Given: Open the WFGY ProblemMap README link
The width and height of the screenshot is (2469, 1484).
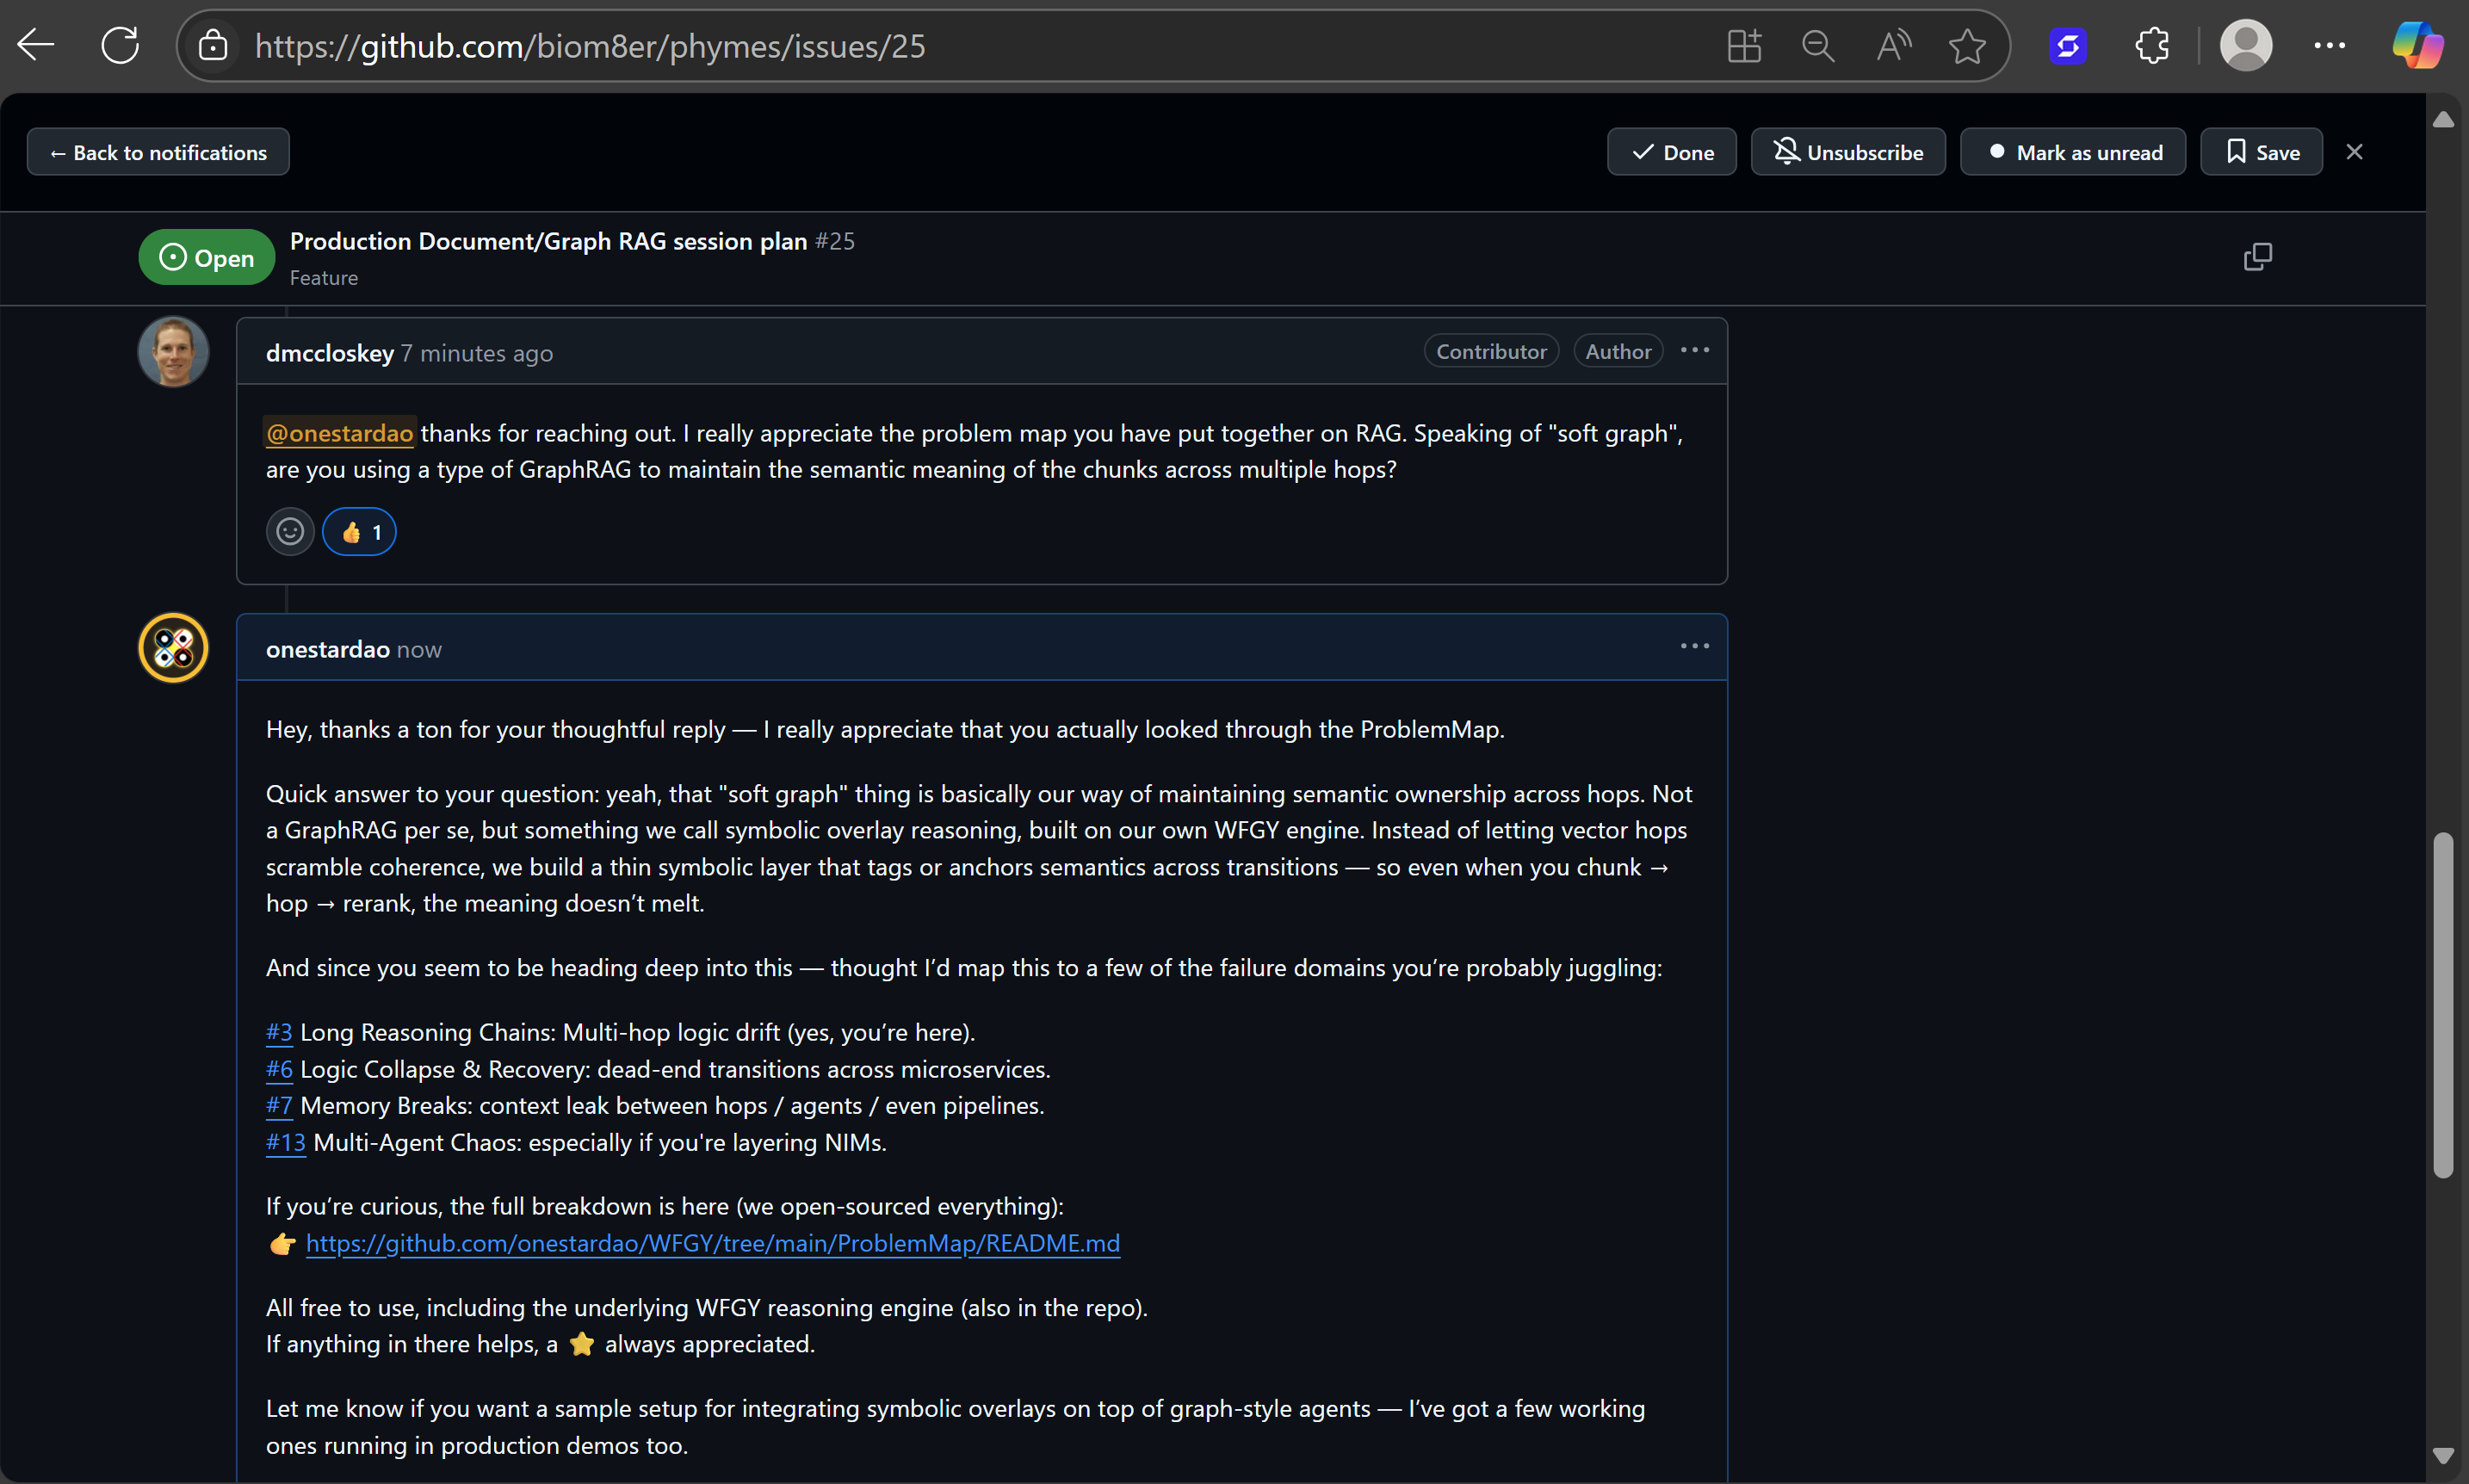Looking at the screenshot, I should (x=712, y=1243).
